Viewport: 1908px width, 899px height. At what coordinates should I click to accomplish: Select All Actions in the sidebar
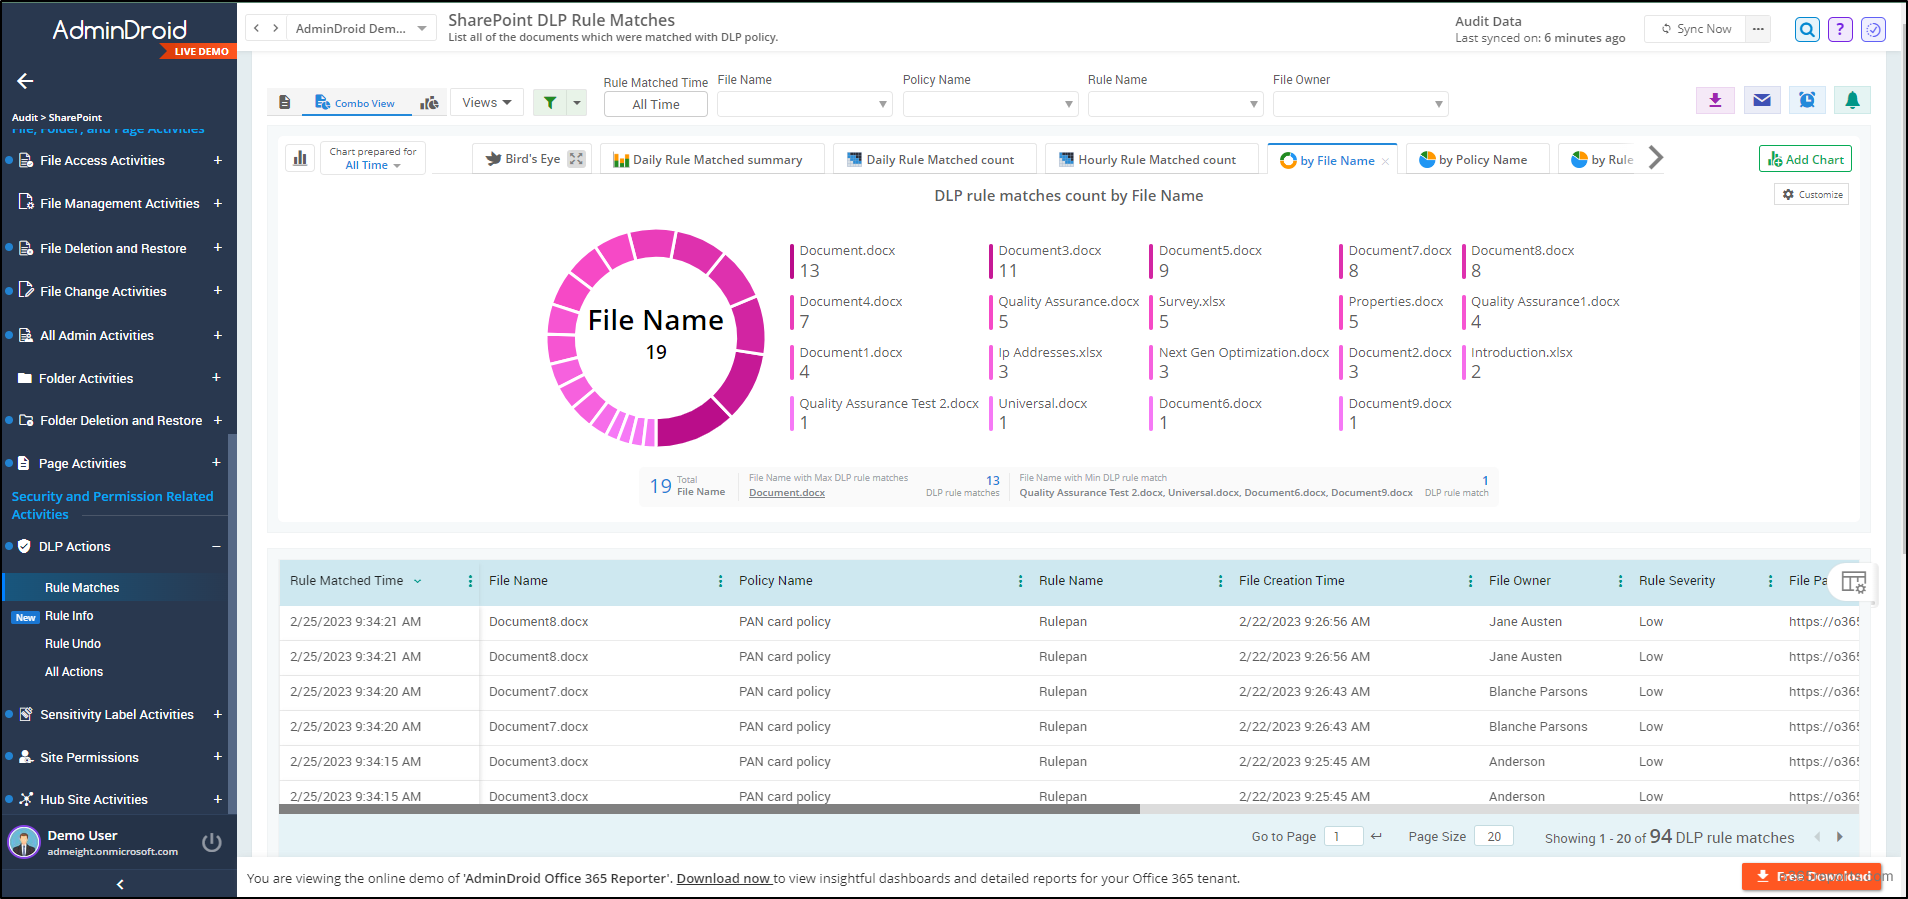pyautogui.click(x=74, y=672)
